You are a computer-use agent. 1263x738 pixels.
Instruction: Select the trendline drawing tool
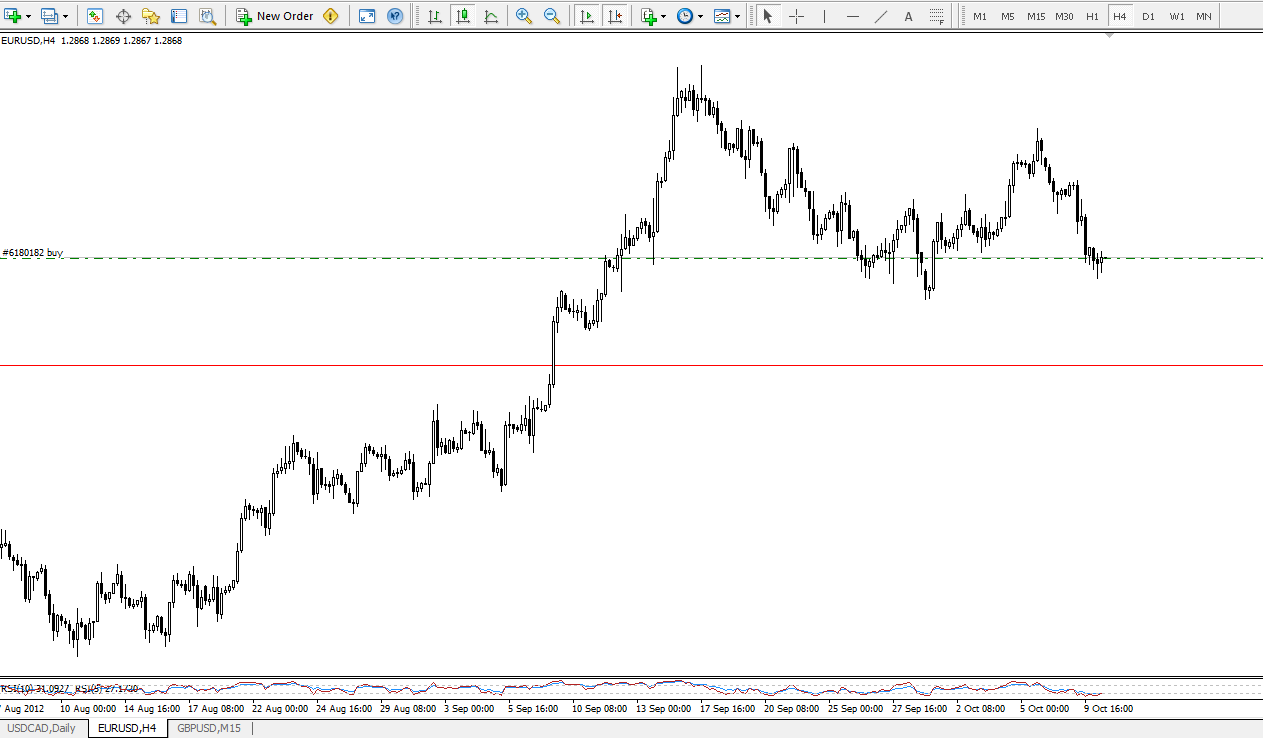[x=880, y=16]
